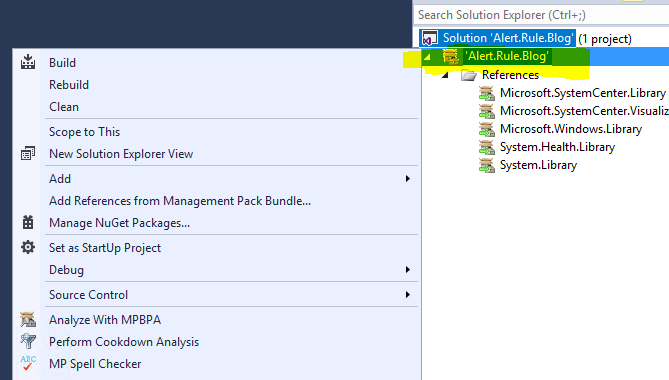Open the Source Control submenu arrow
669x380 pixels.
[407, 295]
